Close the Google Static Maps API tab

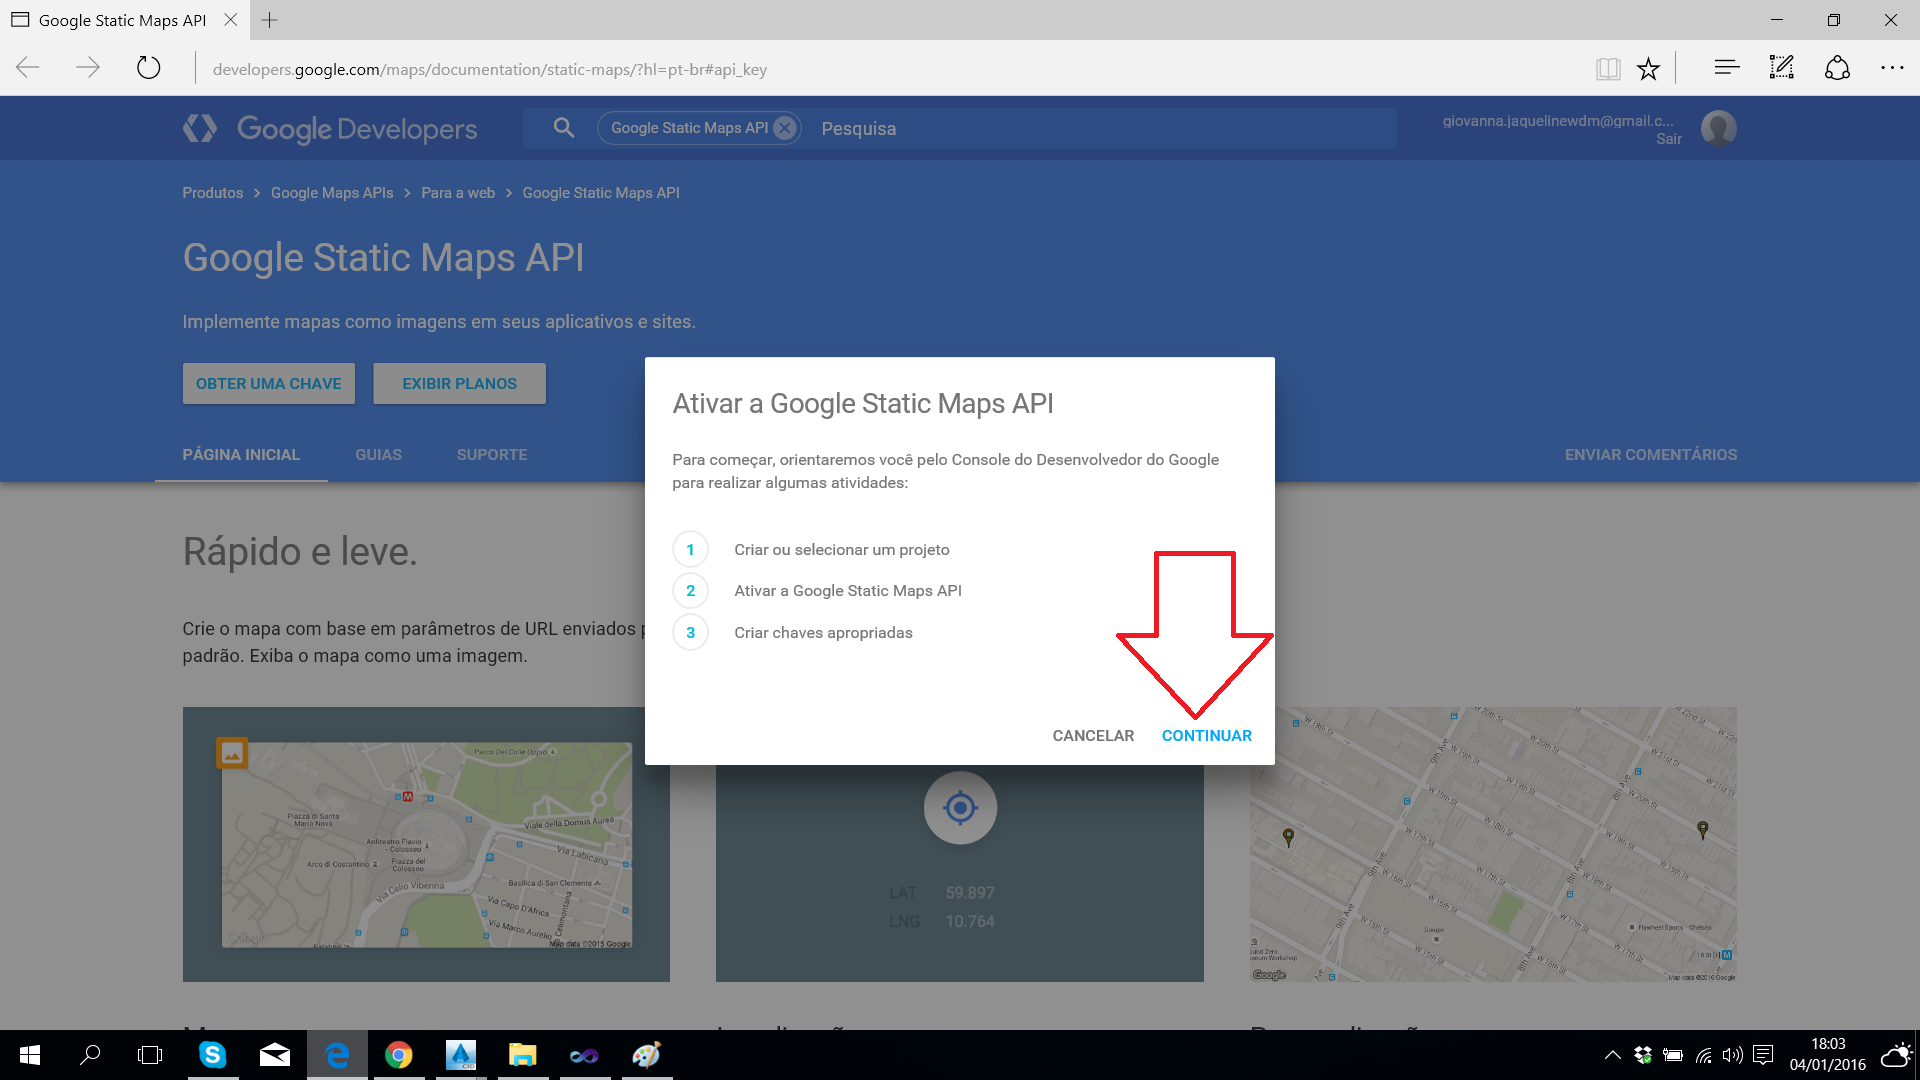click(x=231, y=20)
